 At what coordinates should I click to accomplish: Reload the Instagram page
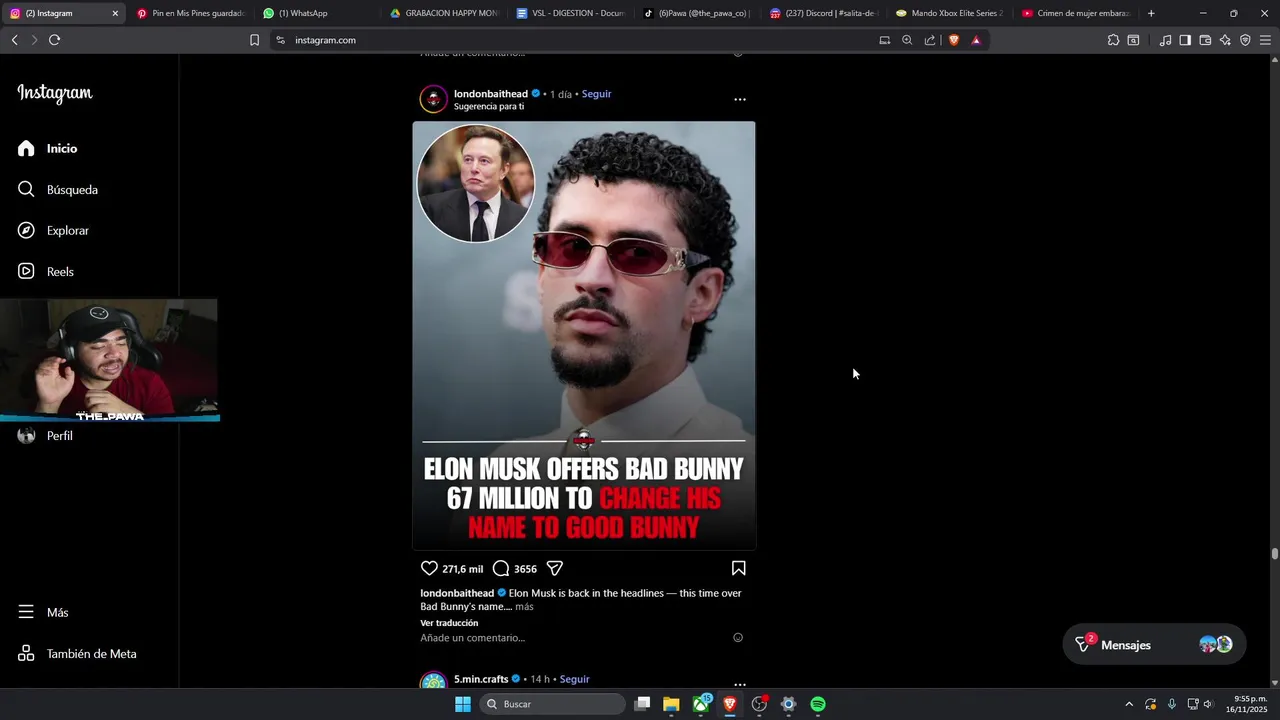click(54, 40)
